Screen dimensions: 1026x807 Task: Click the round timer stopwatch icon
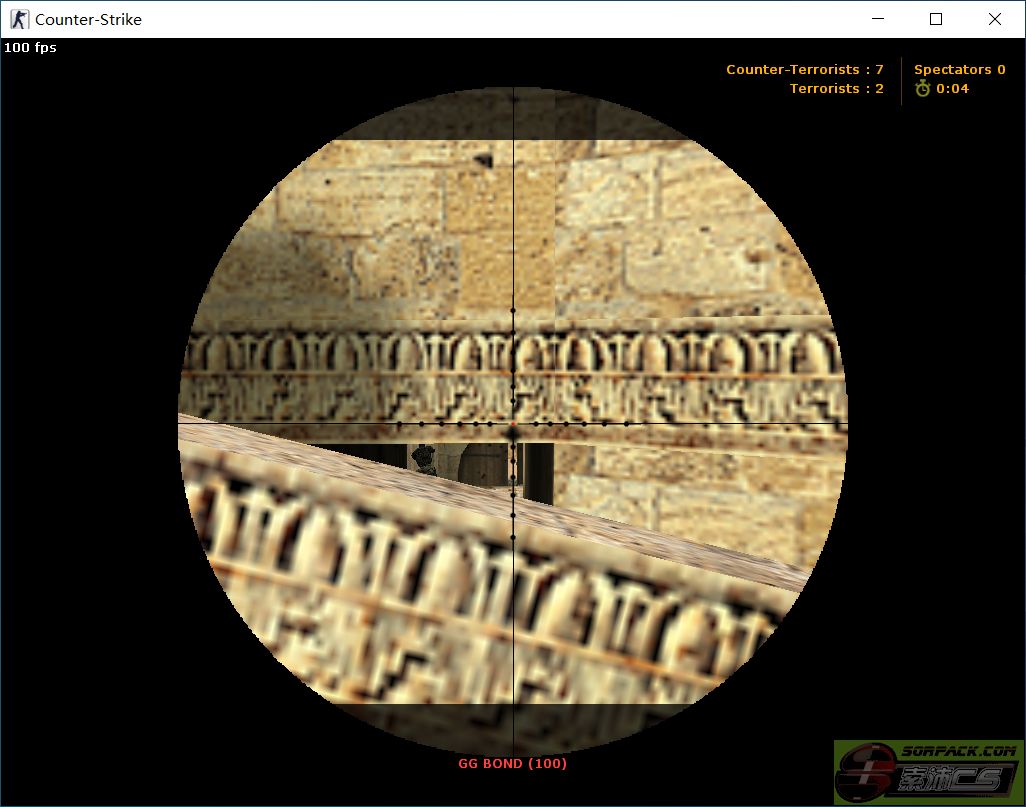[x=923, y=88]
